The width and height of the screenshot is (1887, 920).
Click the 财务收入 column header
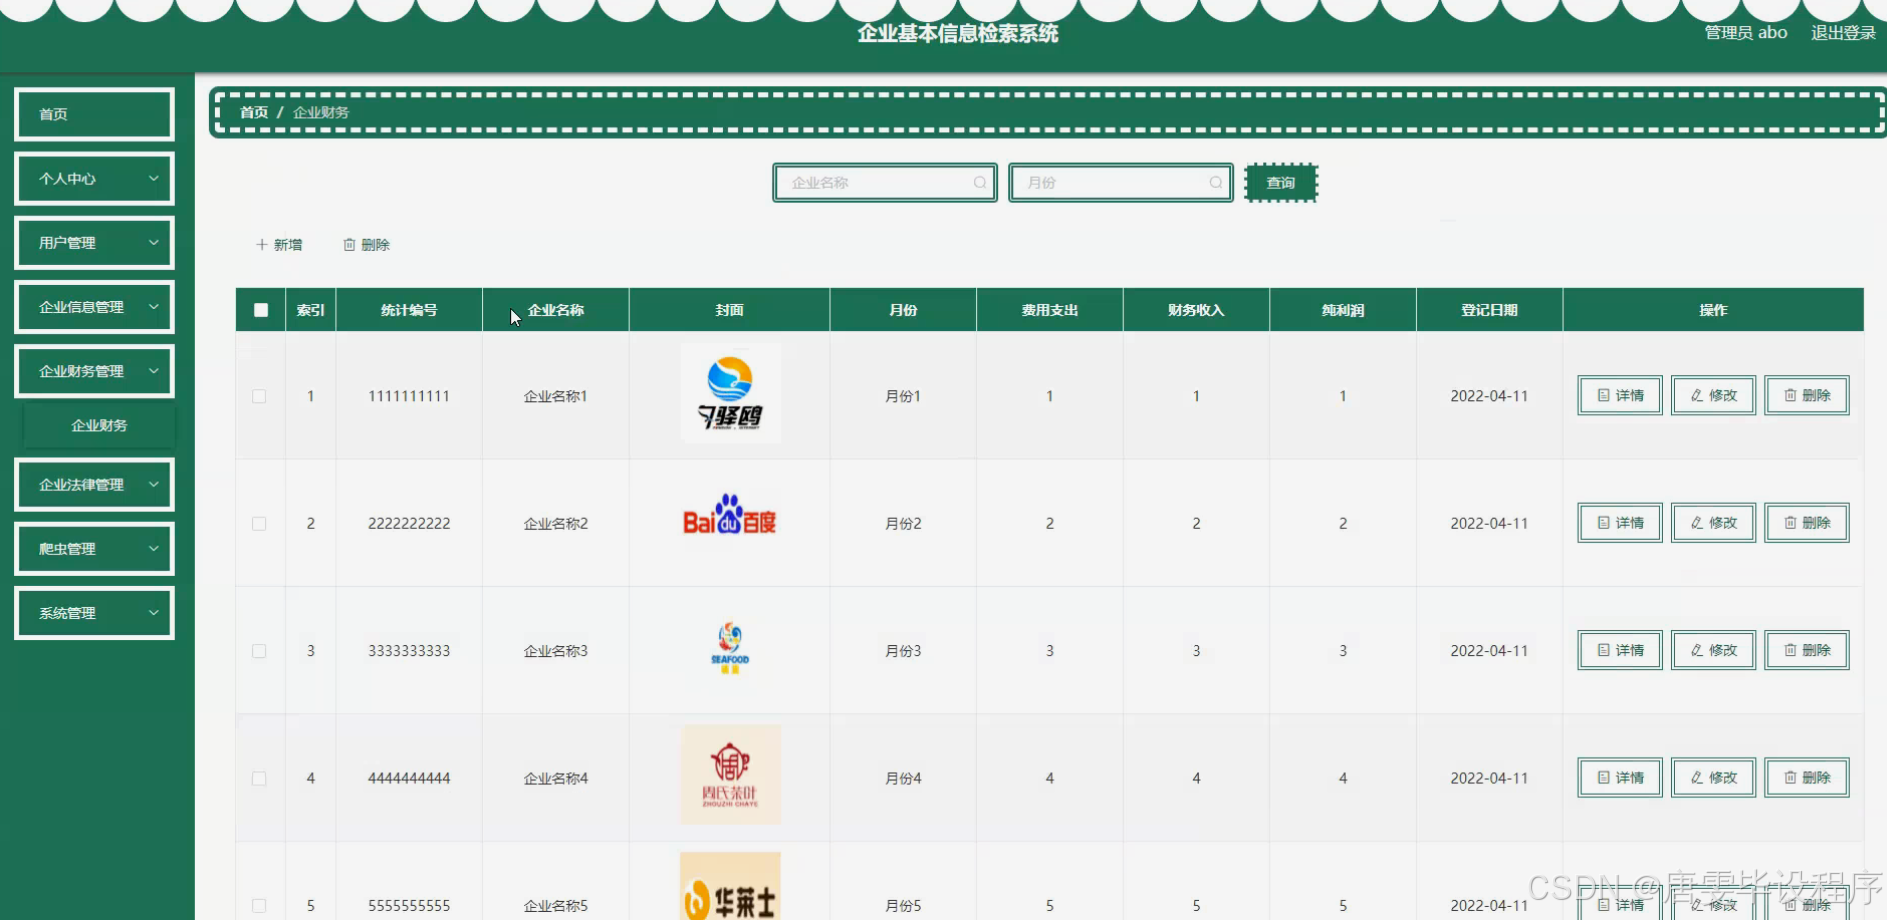coord(1196,310)
